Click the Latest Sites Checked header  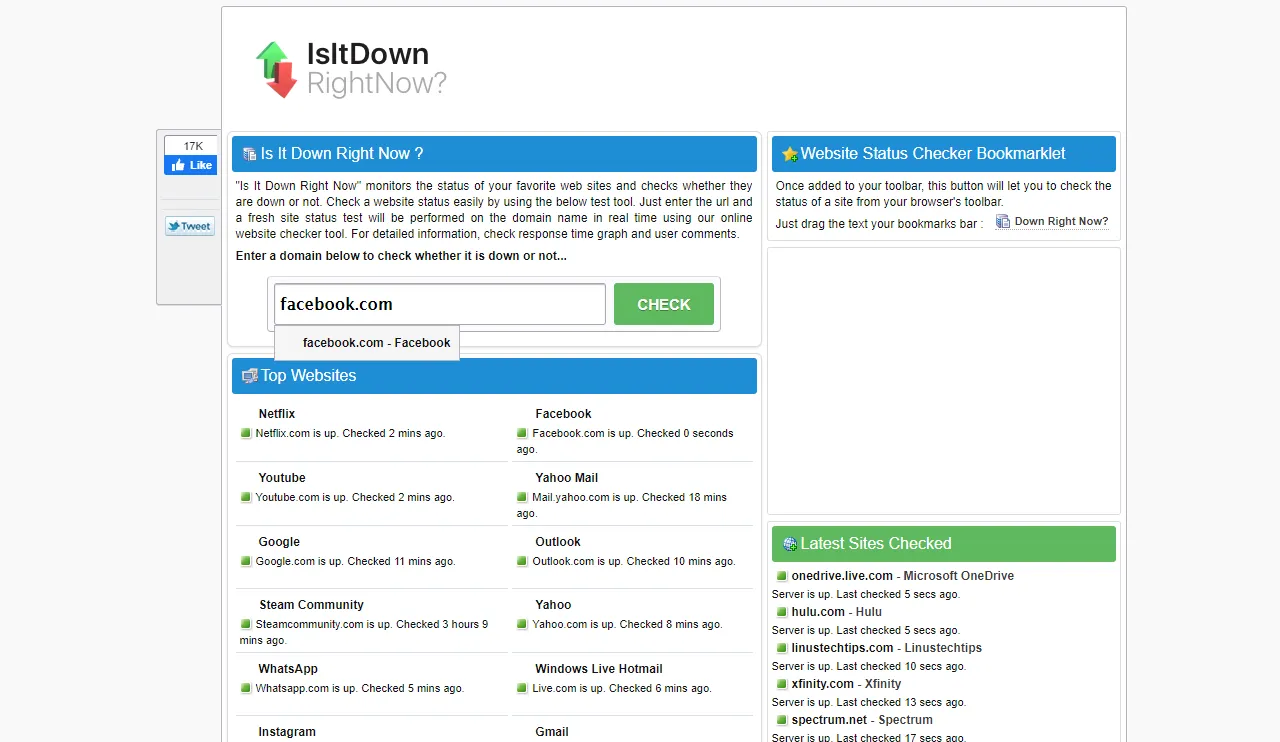coord(944,544)
